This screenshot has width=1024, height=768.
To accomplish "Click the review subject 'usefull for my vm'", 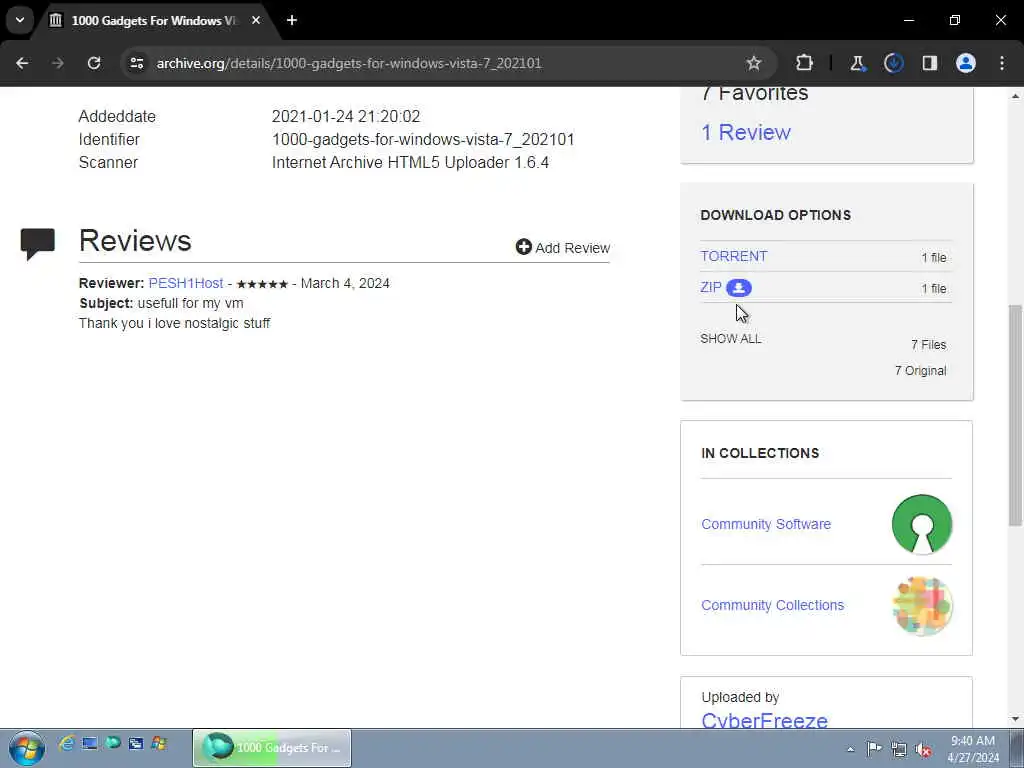I will pos(190,303).
